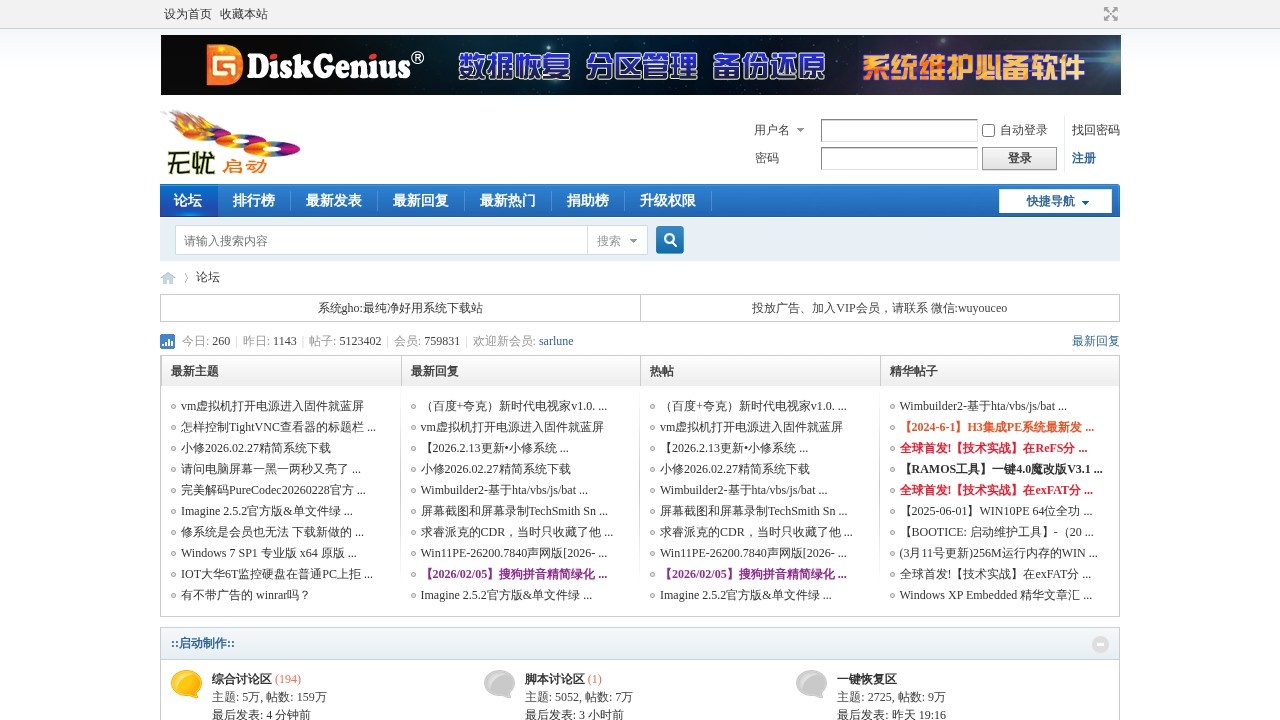Viewport: 1280px width, 720px height.
Task: Open 综合讨论区 via its chat bubble icon
Action: click(186, 684)
